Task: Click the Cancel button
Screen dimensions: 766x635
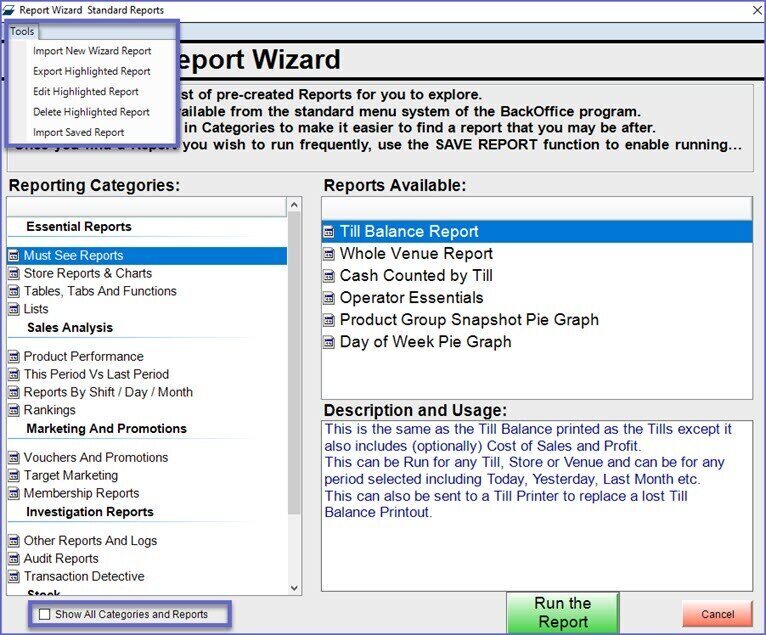Action: point(717,614)
